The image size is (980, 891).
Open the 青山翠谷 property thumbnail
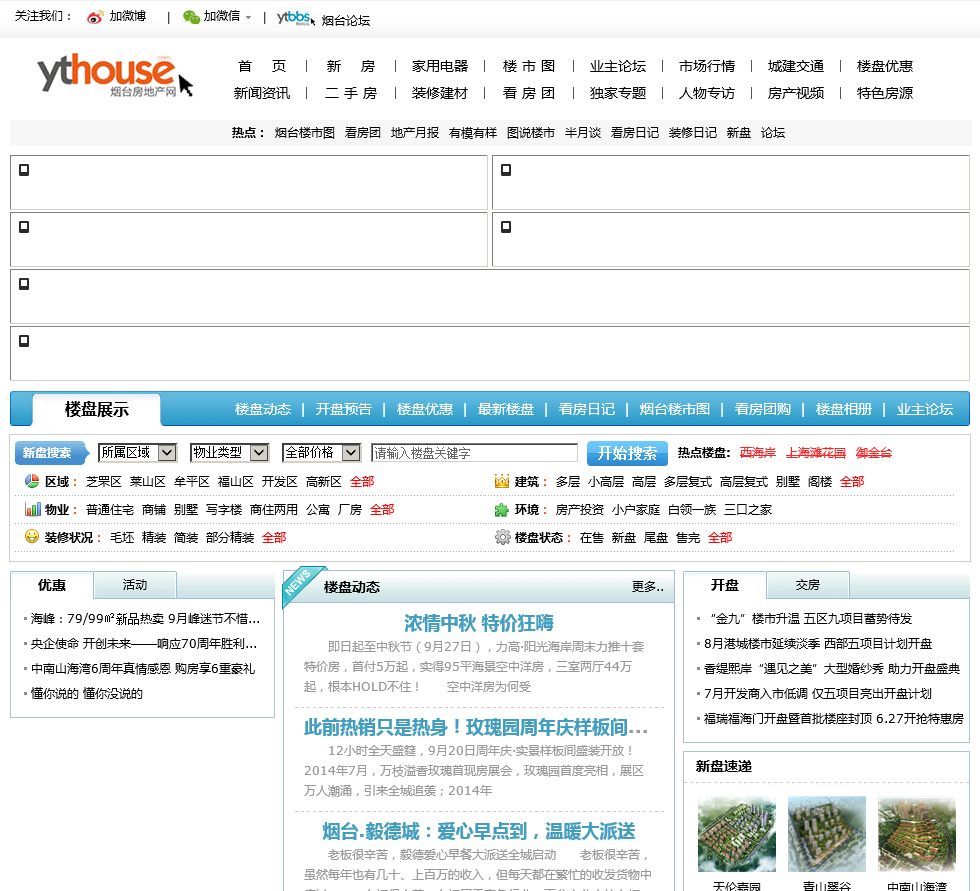tap(826, 835)
